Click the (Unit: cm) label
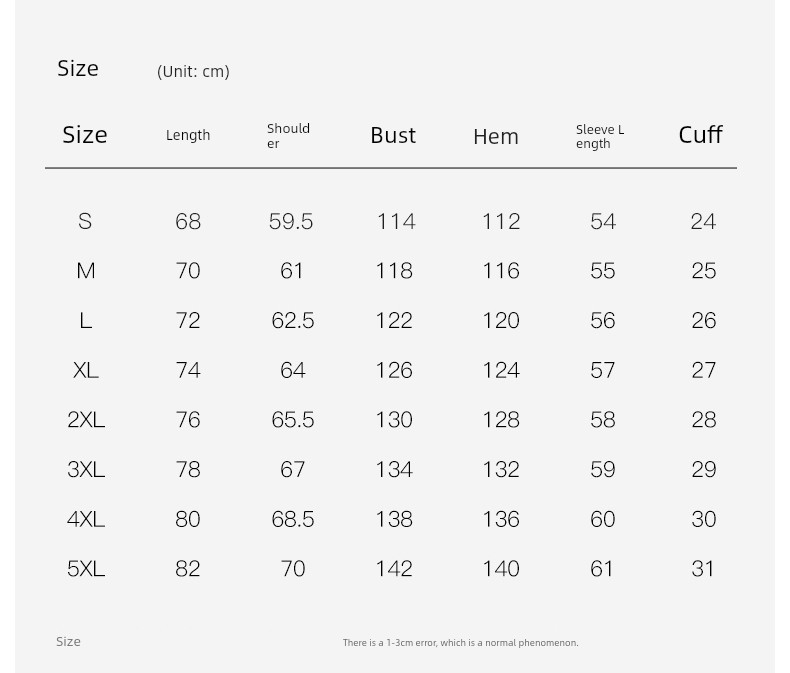Viewport: 790px width, 673px height. tap(193, 72)
